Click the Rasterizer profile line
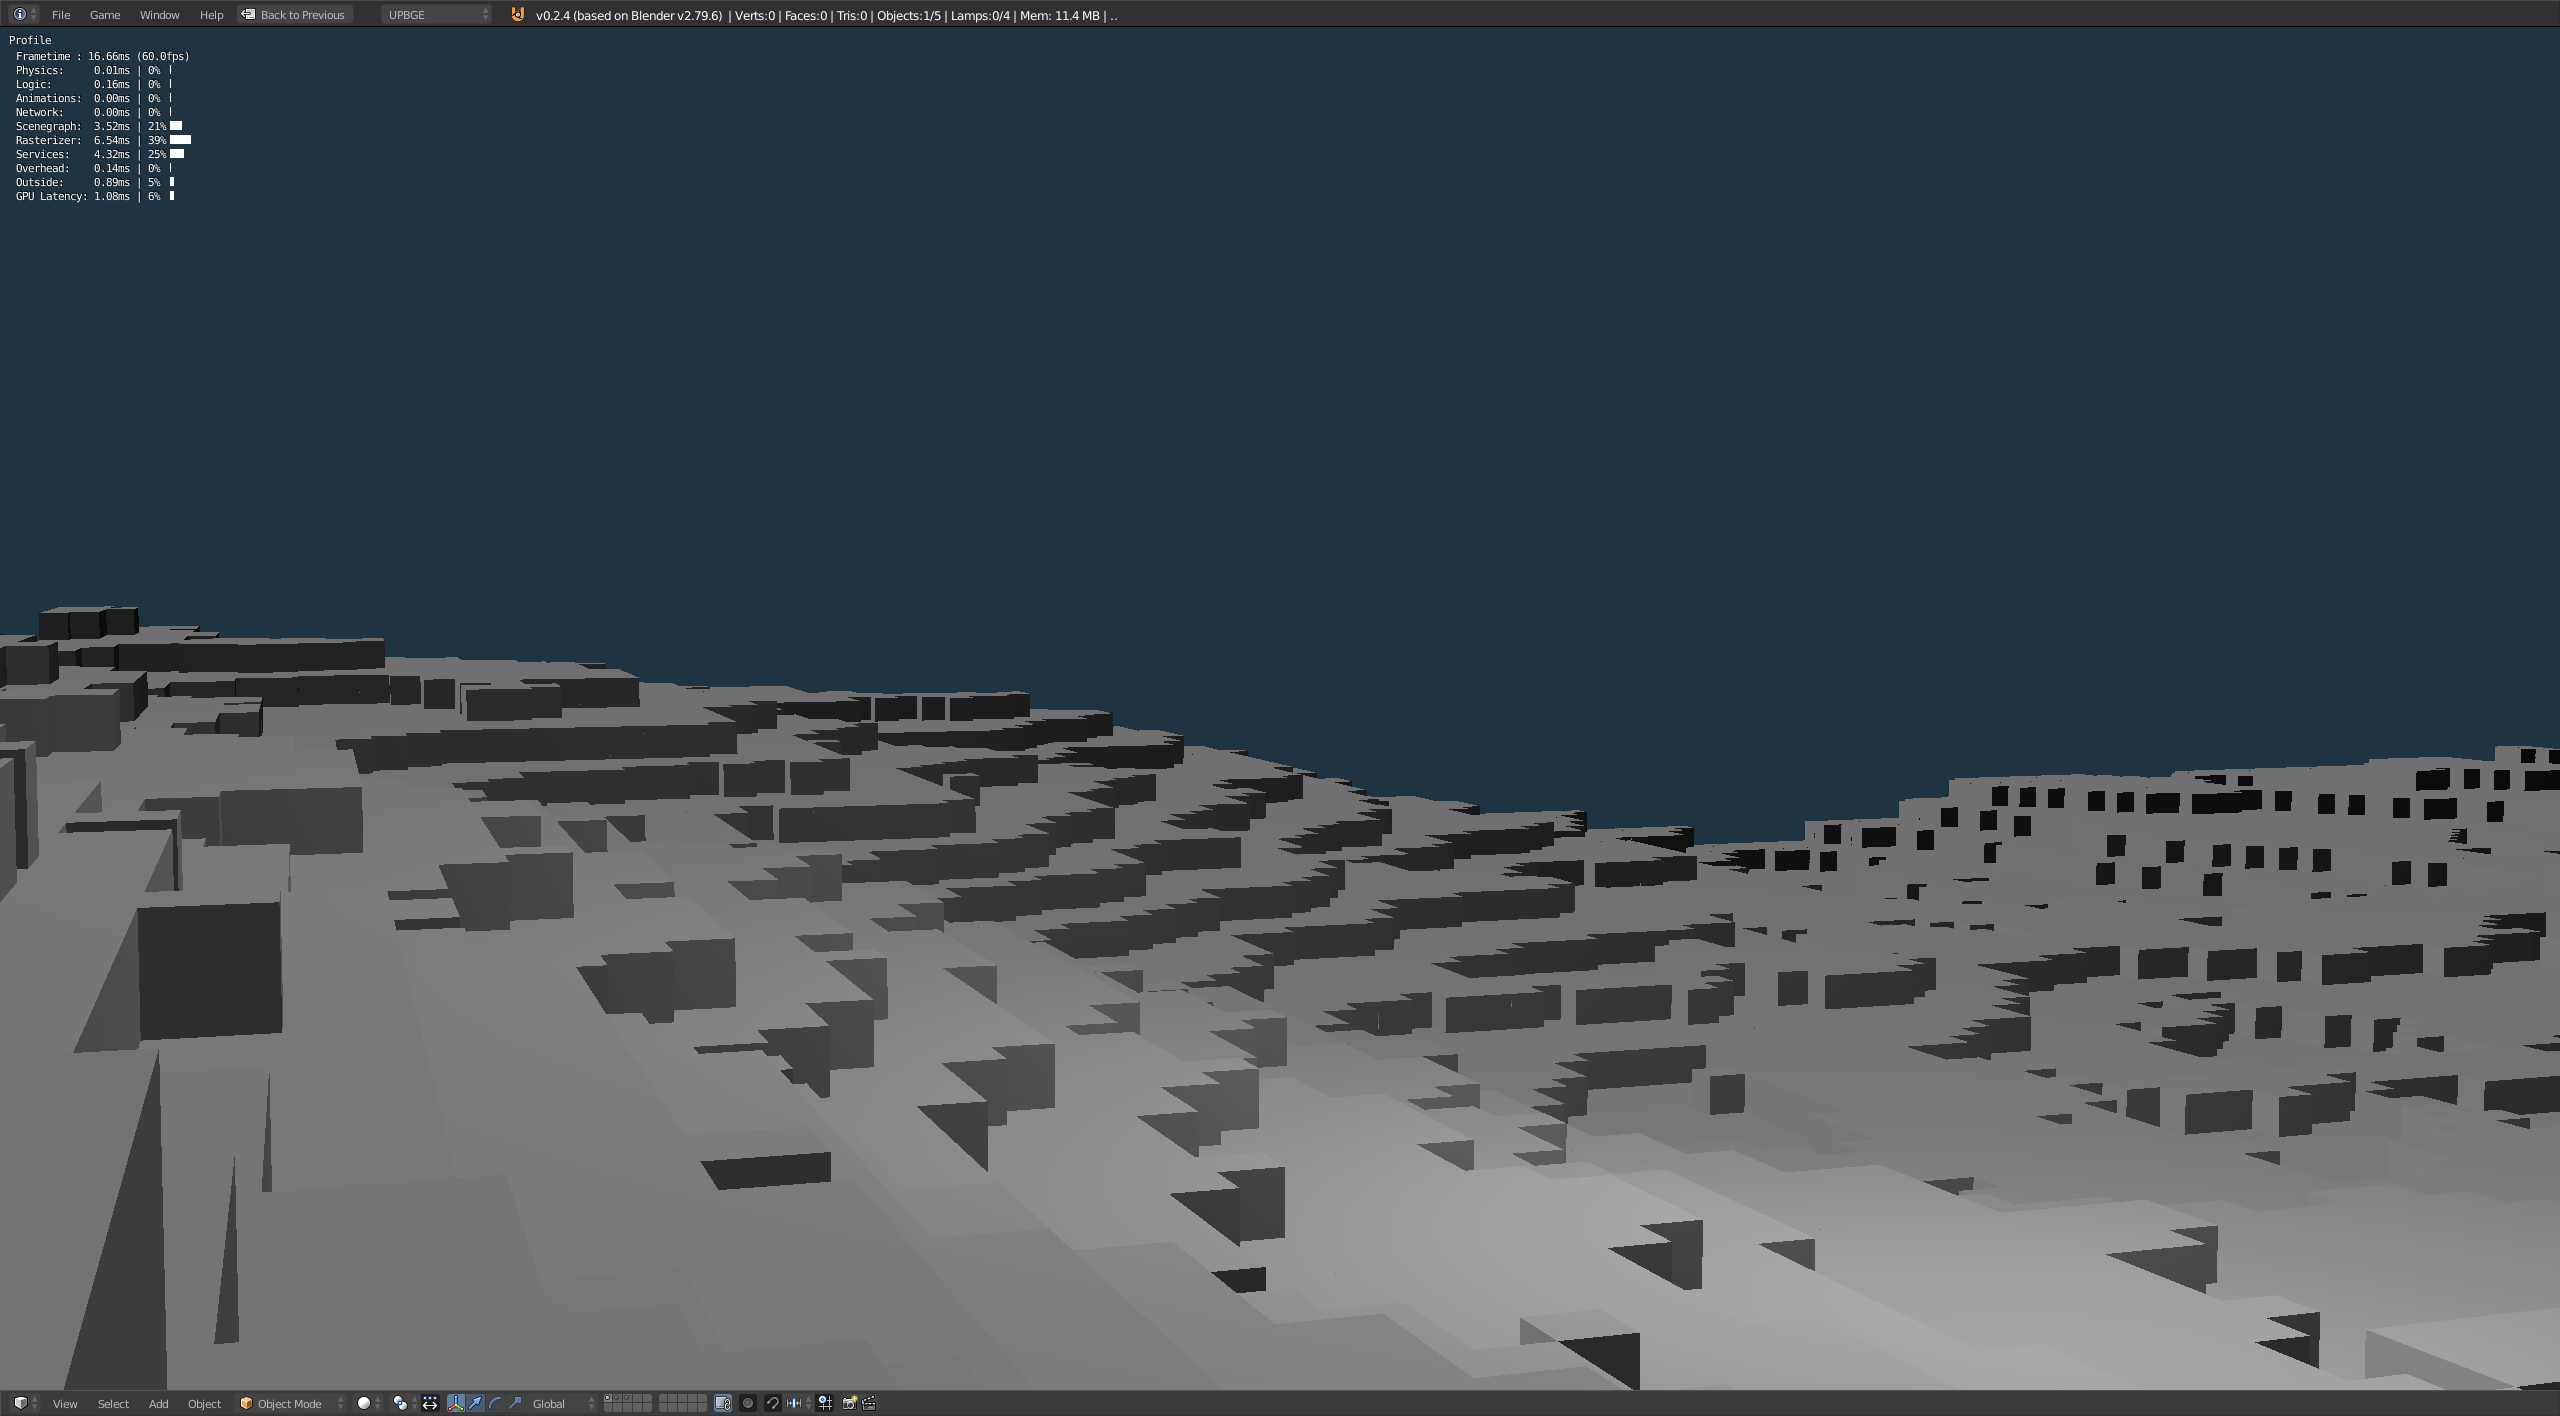 tap(103, 141)
